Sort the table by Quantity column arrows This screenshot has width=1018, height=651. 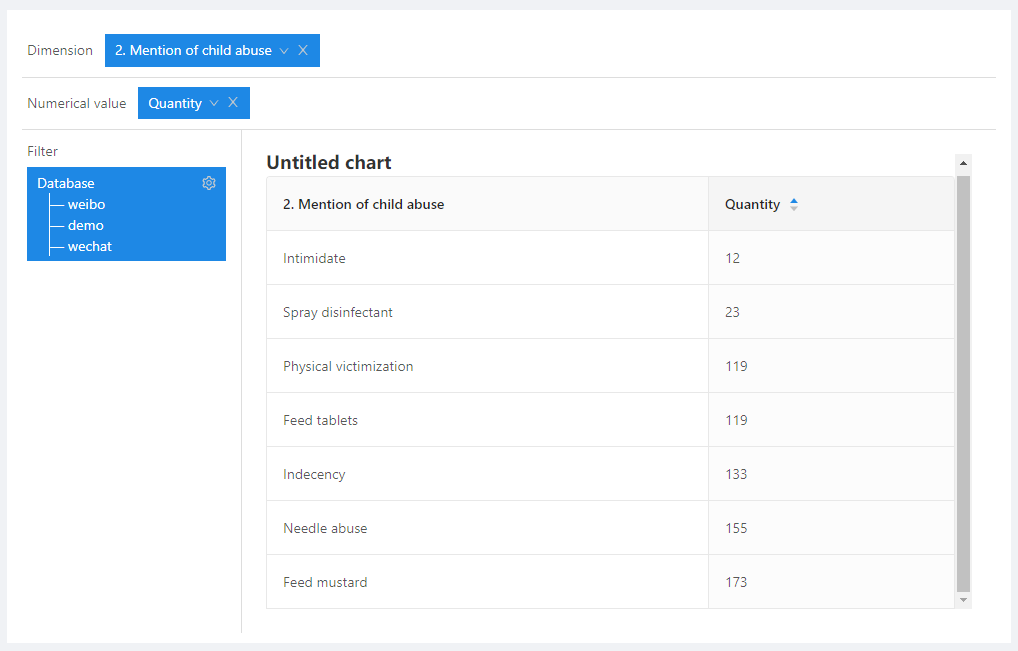coord(794,204)
